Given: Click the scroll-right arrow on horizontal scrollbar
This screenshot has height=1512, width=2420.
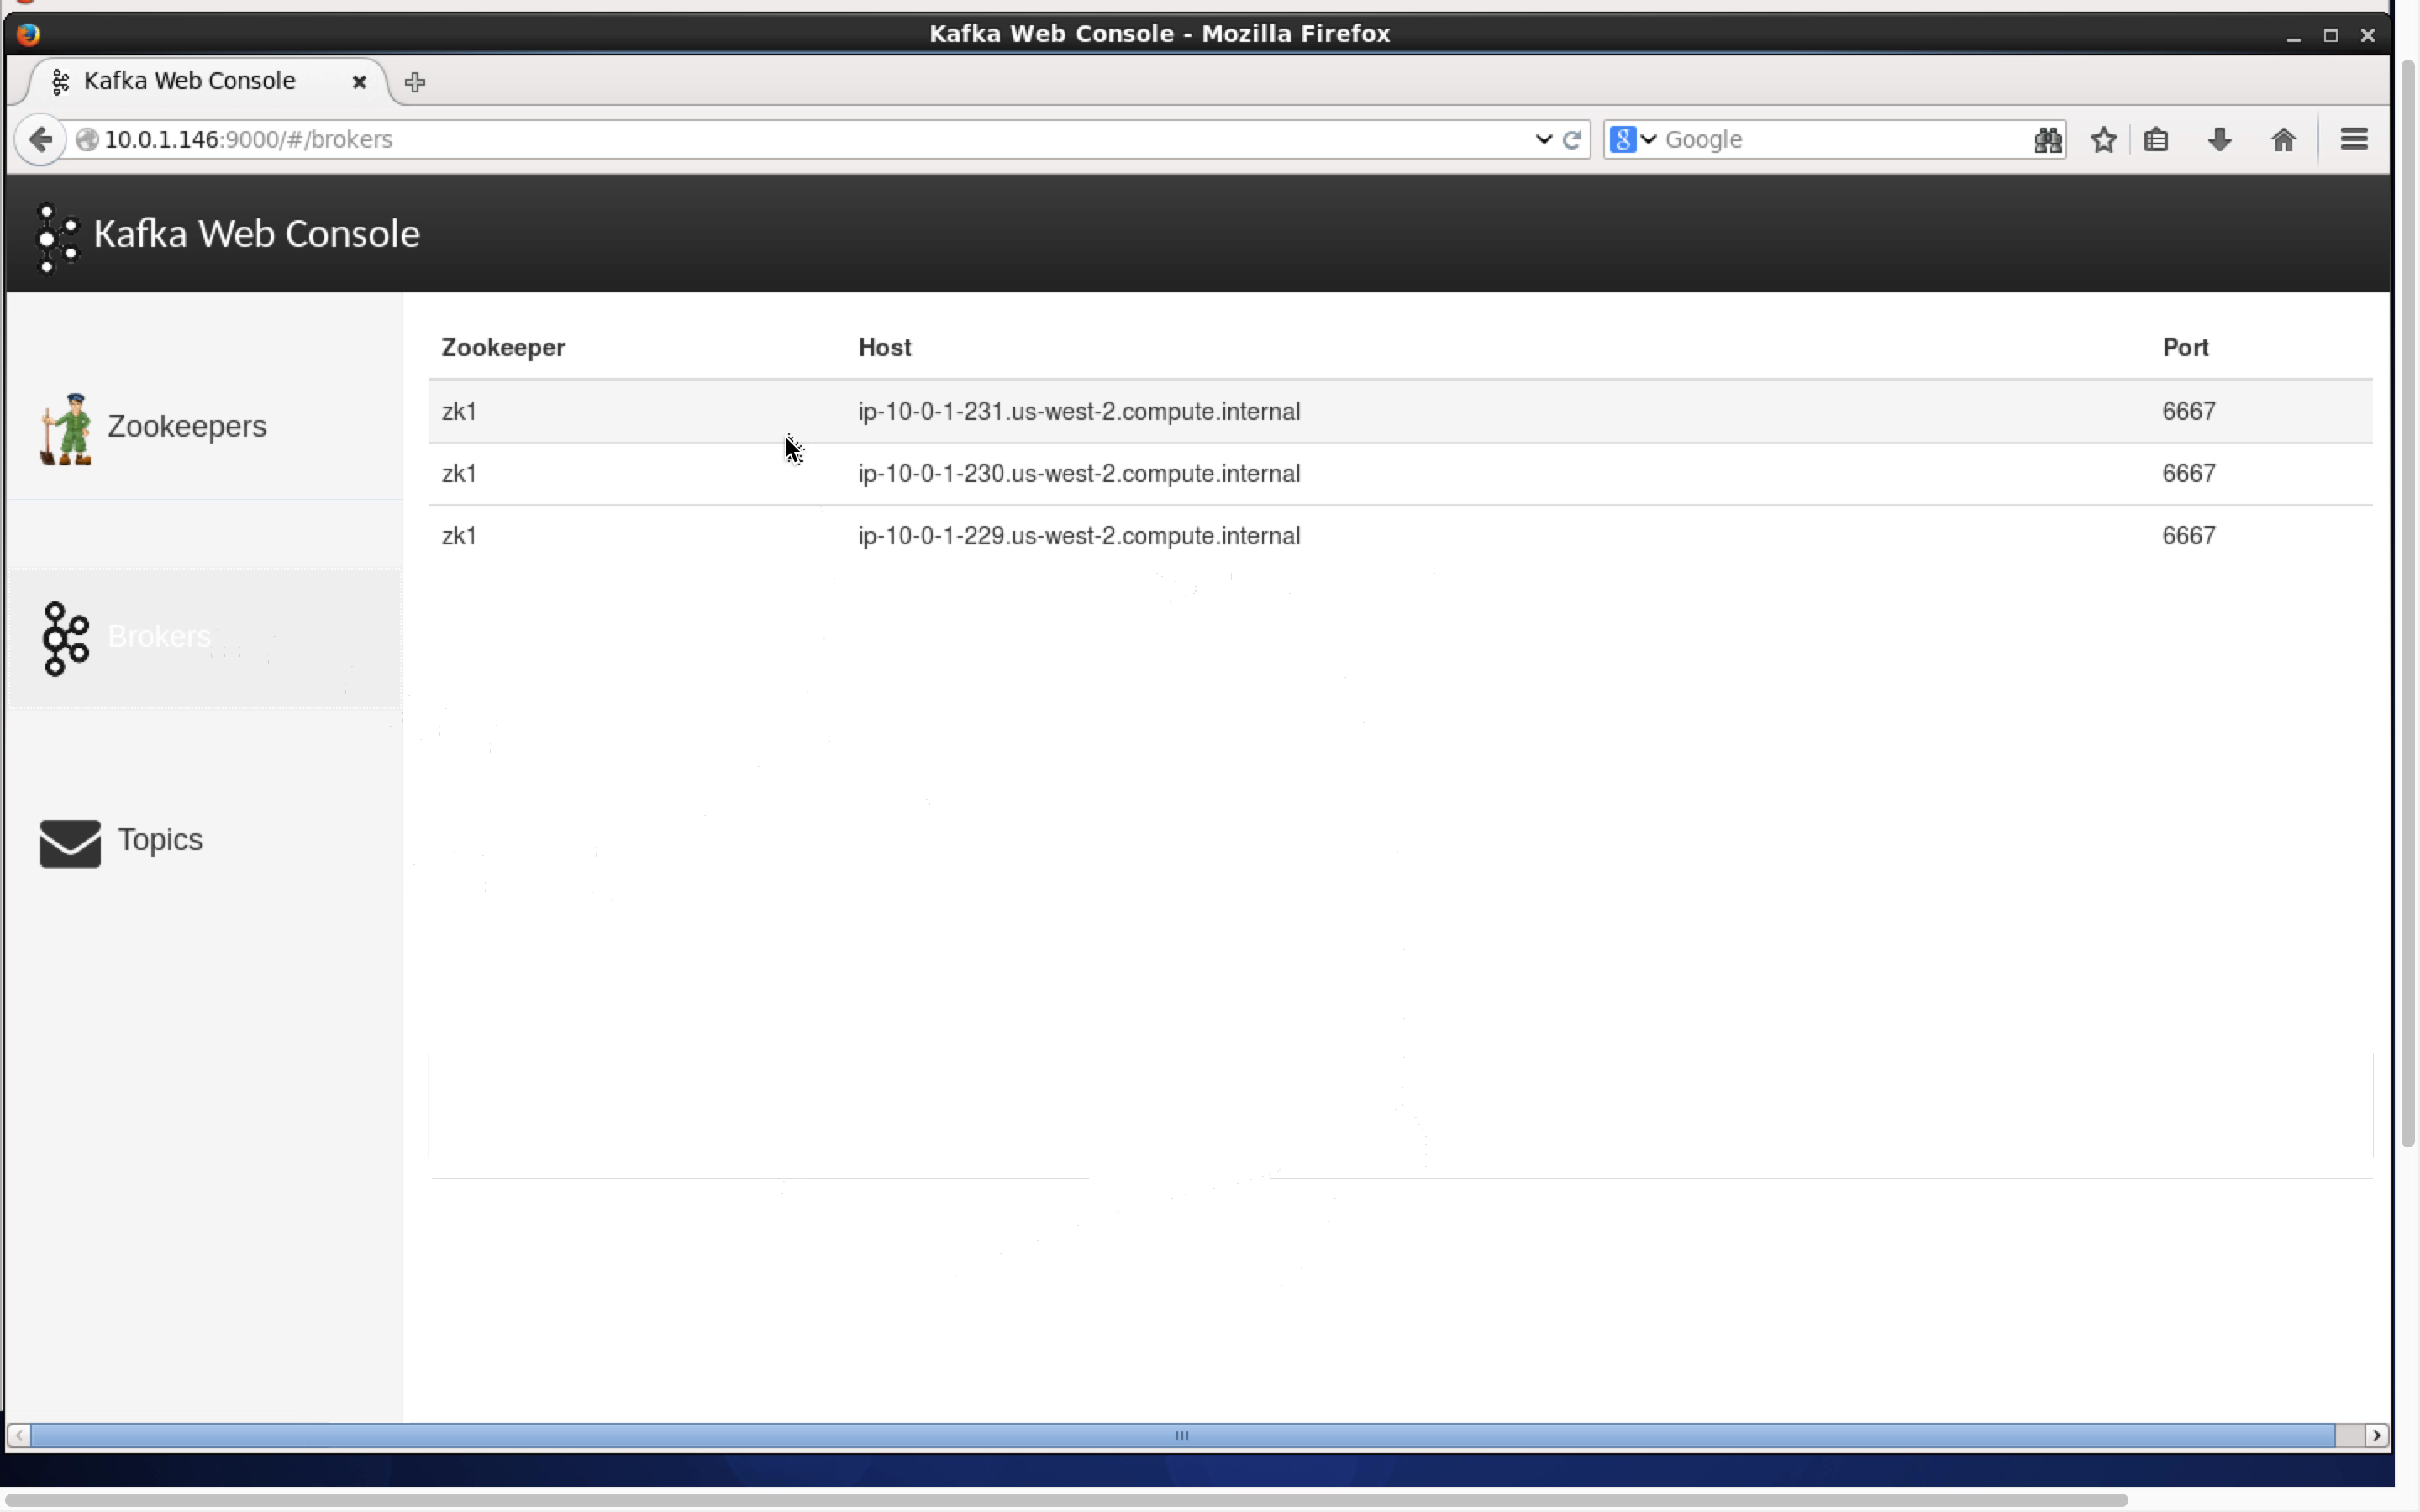Looking at the screenshot, I should click(x=2376, y=1435).
